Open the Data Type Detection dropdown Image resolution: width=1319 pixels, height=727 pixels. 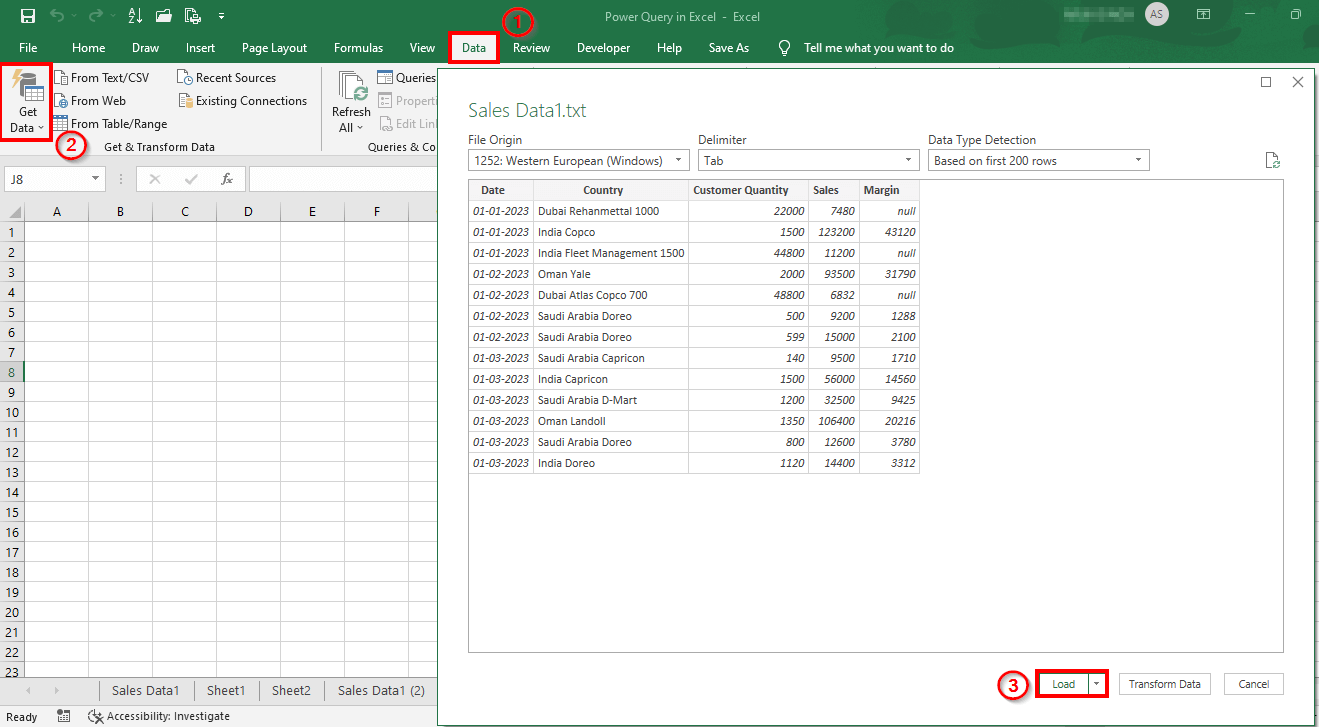[x=1037, y=160]
